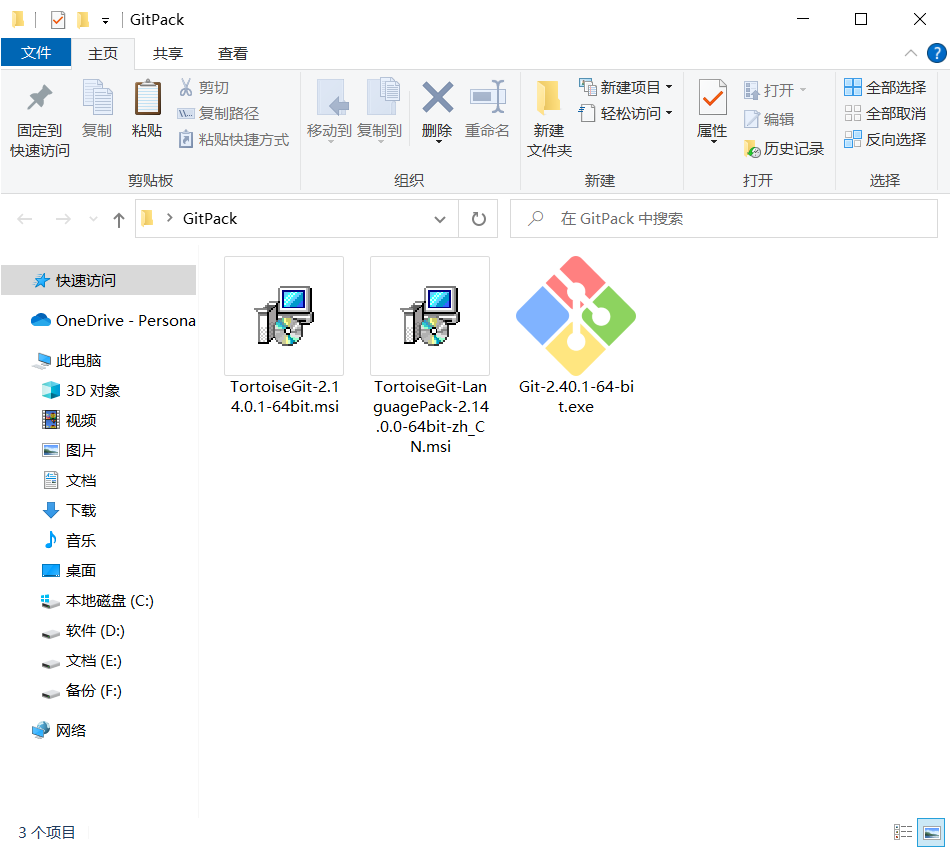Switch to details list view mode
This screenshot has height=848, width=951.
pos(903,832)
